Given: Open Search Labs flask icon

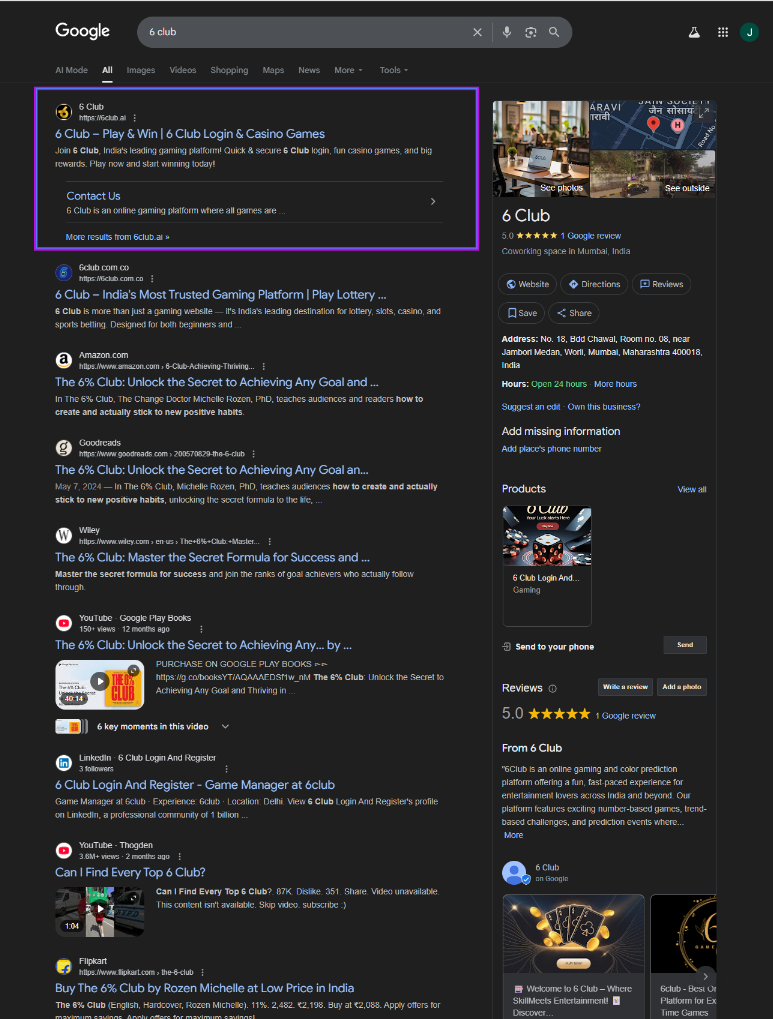Looking at the screenshot, I should pyautogui.click(x=694, y=32).
